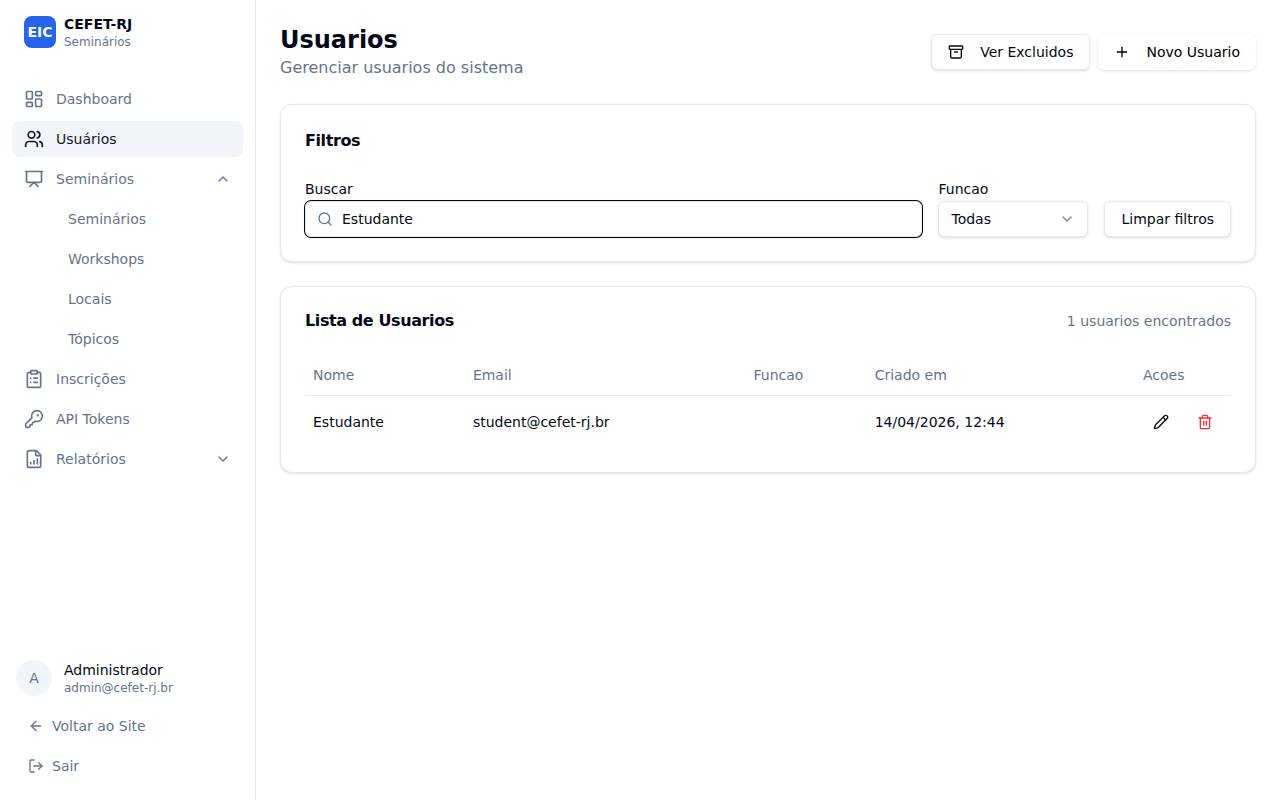
Task: Click the 1 usuarios encontrados count
Action: point(1149,321)
